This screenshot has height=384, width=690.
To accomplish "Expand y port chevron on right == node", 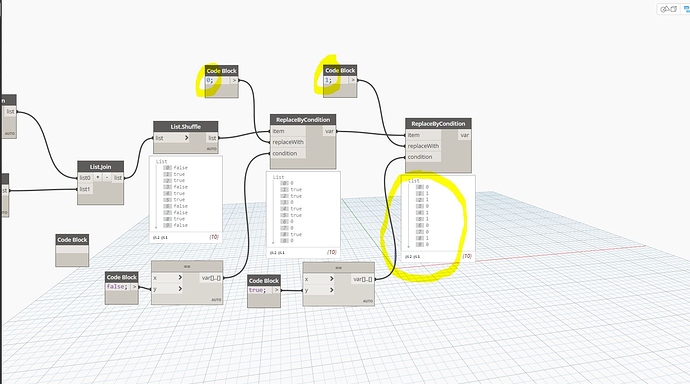I will [x=331, y=290].
